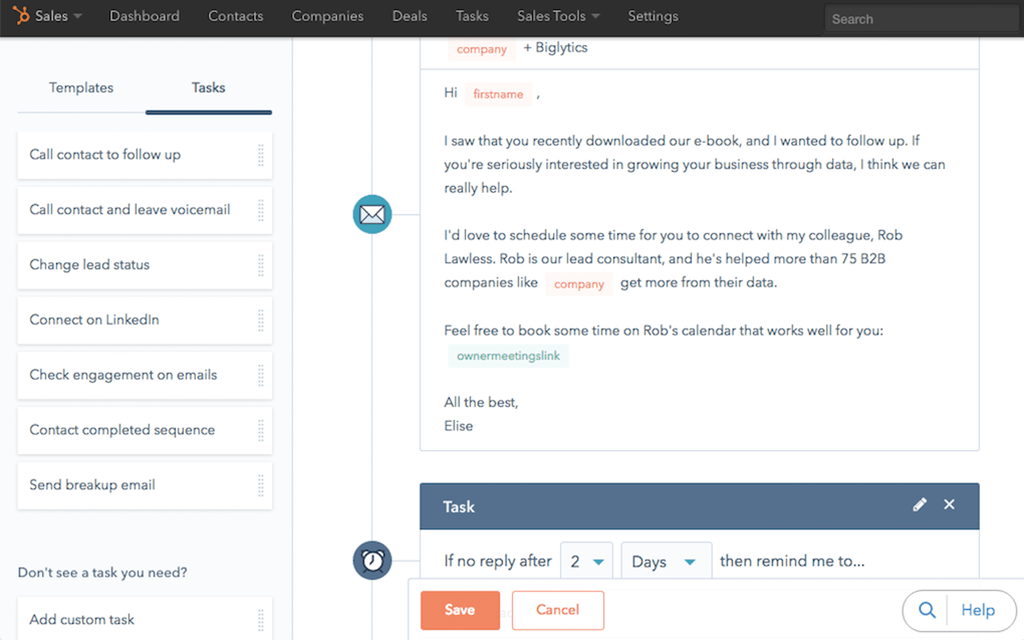Viewport: 1024px width, 640px height.
Task: Open Companies in the top navigation
Action: click(327, 16)
